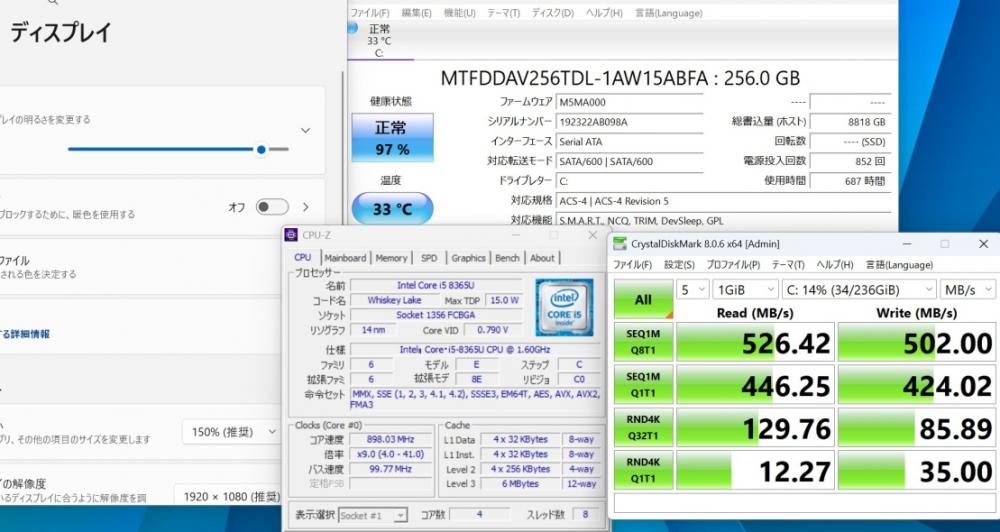Click the MTFDDAV256TDL-1AW15ABFA disk model title
Image resolution: width=1000 pixels, height=532 pixels.
[620, 78]
